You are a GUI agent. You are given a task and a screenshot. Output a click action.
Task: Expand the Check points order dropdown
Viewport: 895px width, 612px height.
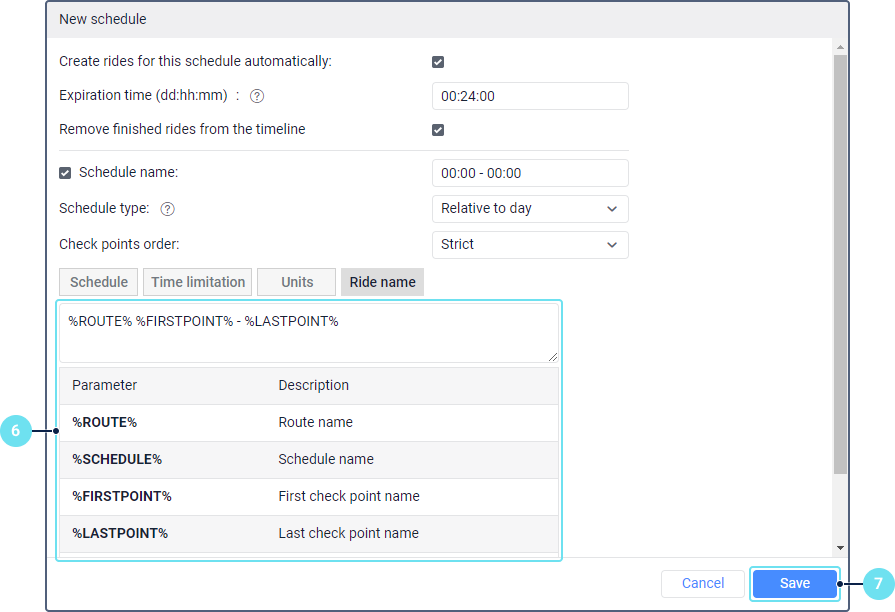pyautogui.click(x=529, y=245)
